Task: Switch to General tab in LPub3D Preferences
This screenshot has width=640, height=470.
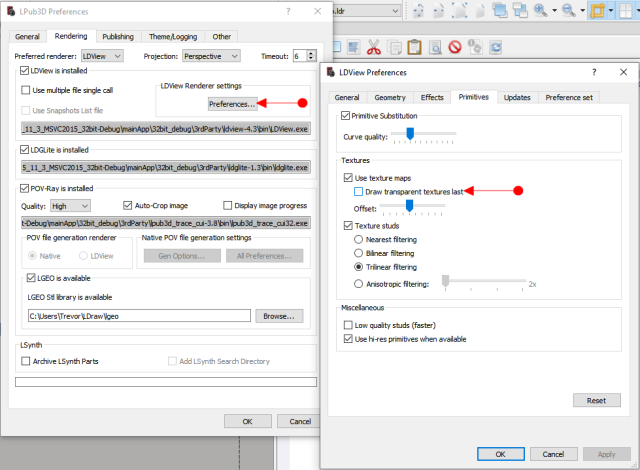Action: pyautogui.click(x=27, y=37)
